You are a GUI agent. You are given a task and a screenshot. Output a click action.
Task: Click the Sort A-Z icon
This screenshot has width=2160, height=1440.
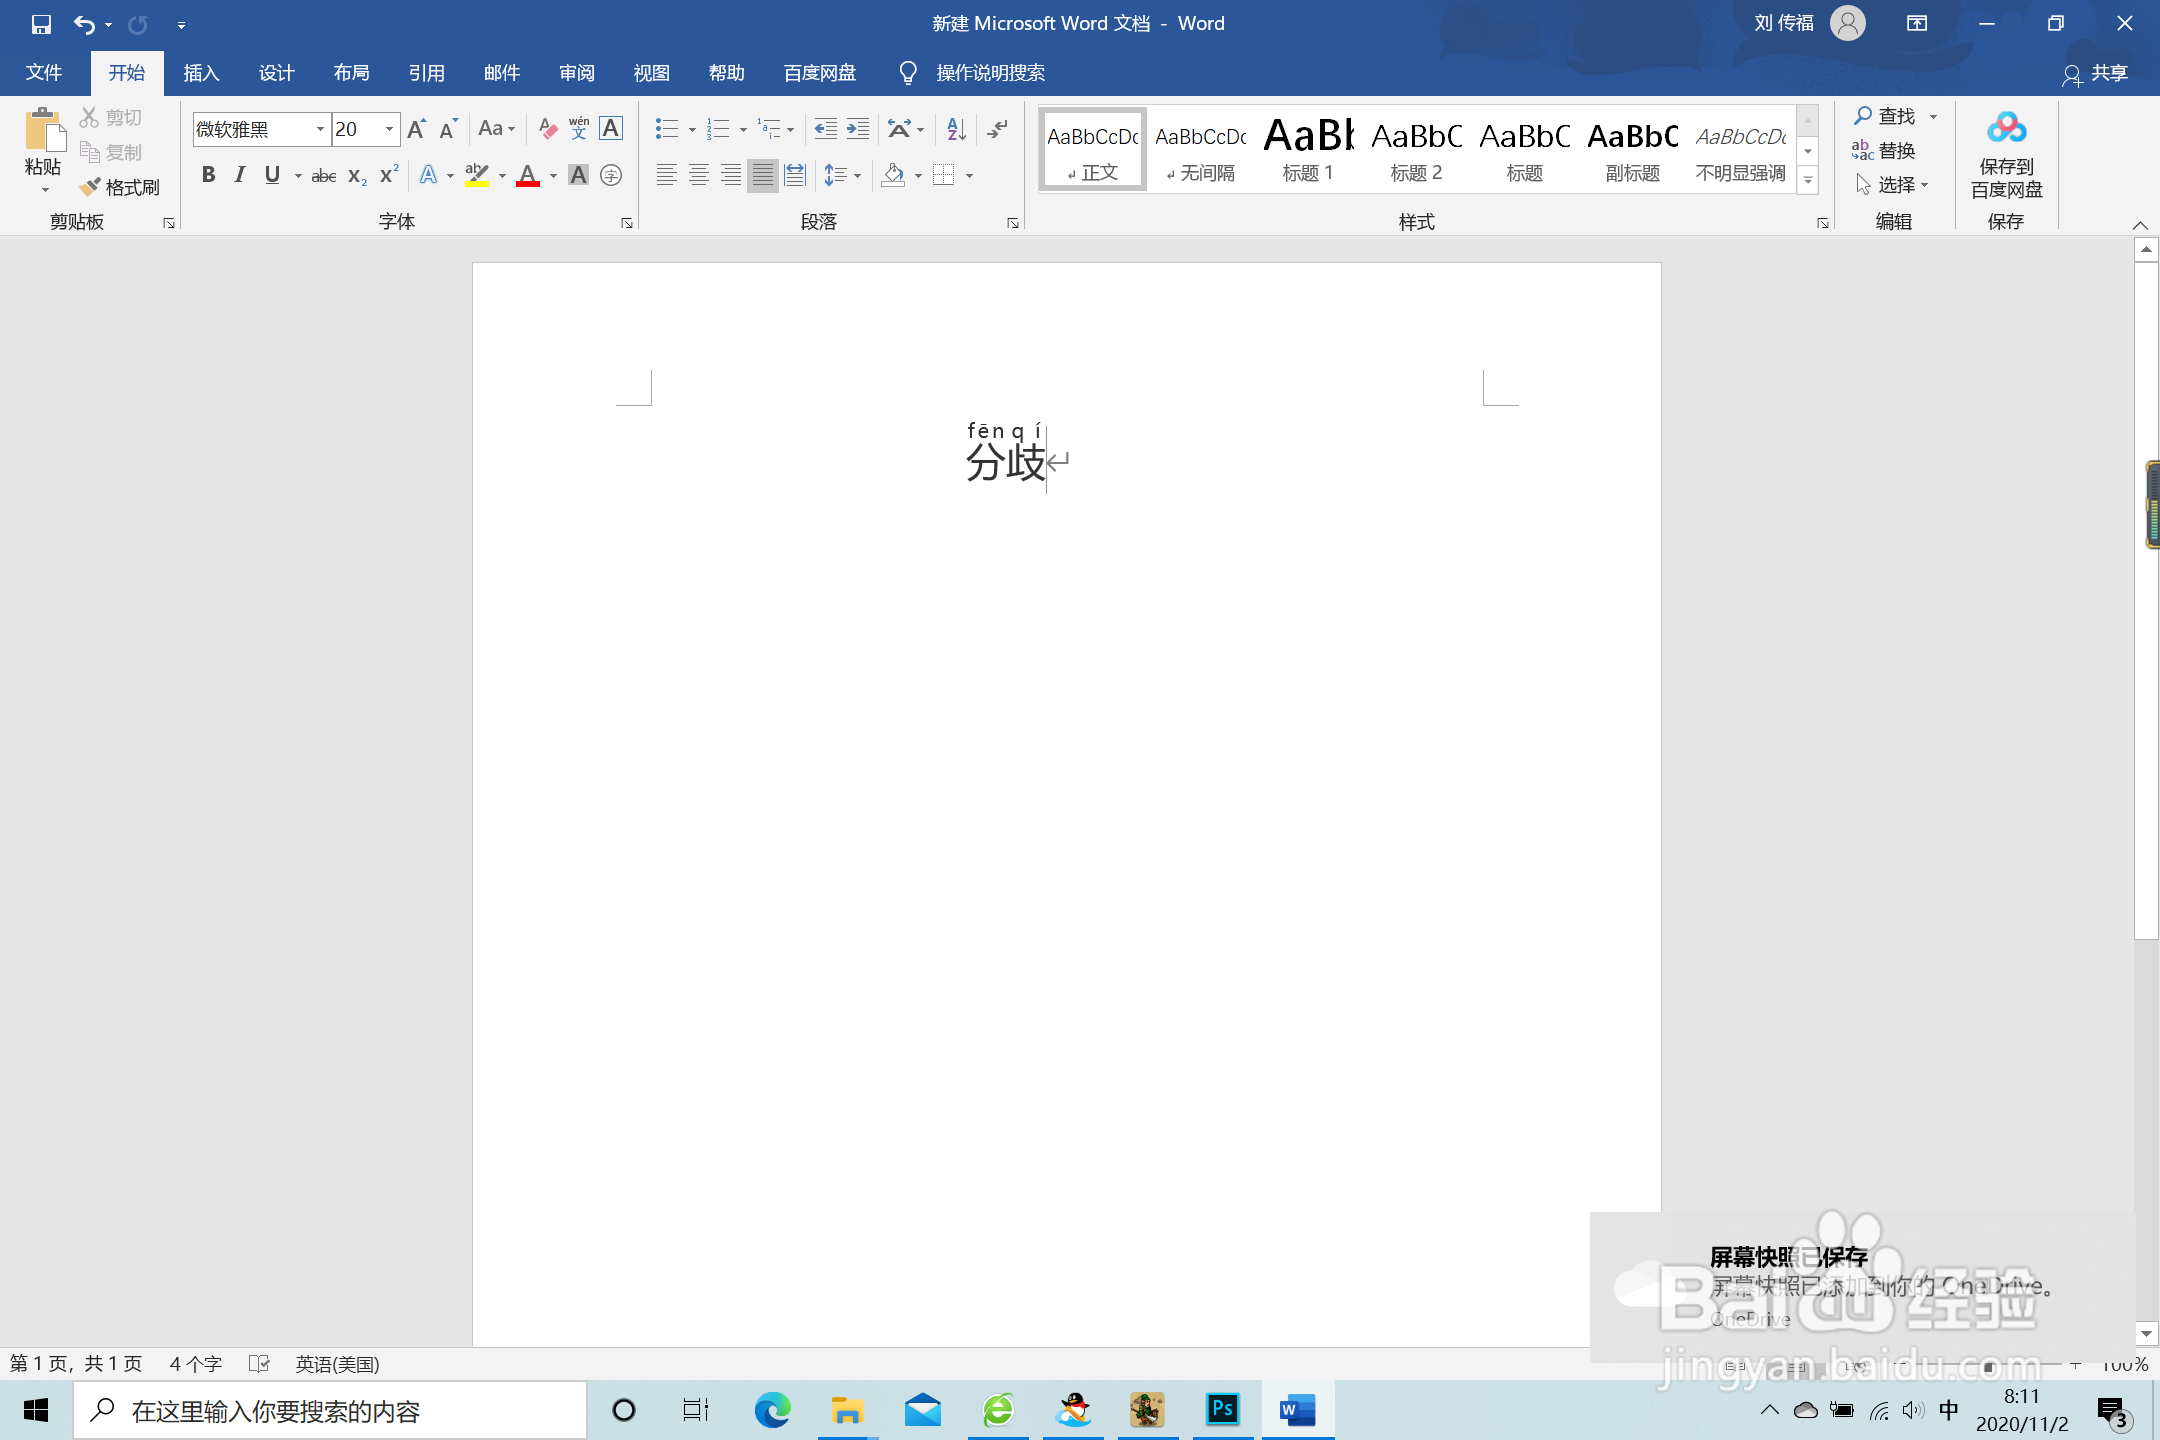[x=956, y=129]
